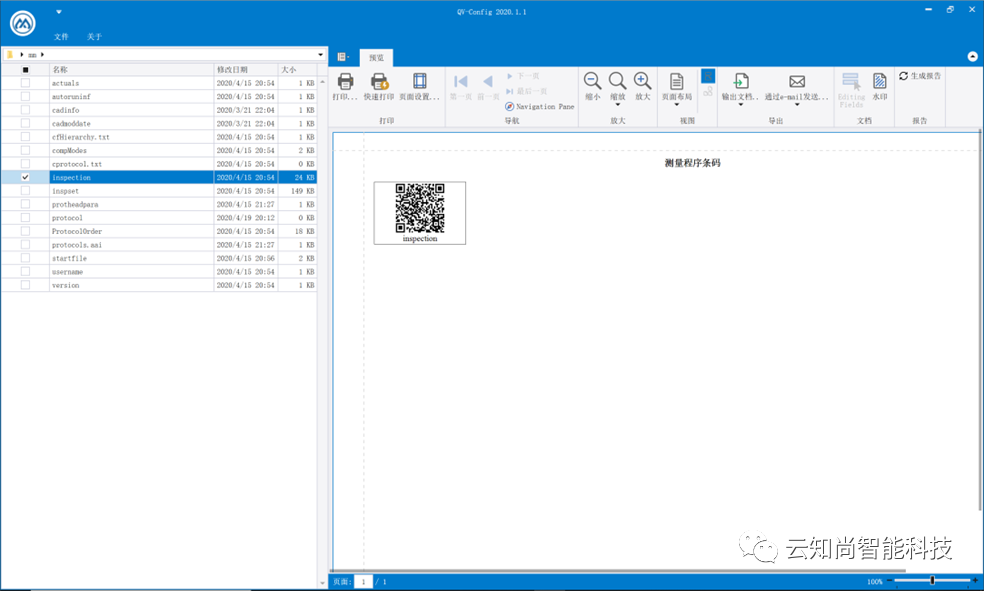984x591 pixels.
Task: Expand the folder path dropdown arrow
Action: tap(320, 54)
